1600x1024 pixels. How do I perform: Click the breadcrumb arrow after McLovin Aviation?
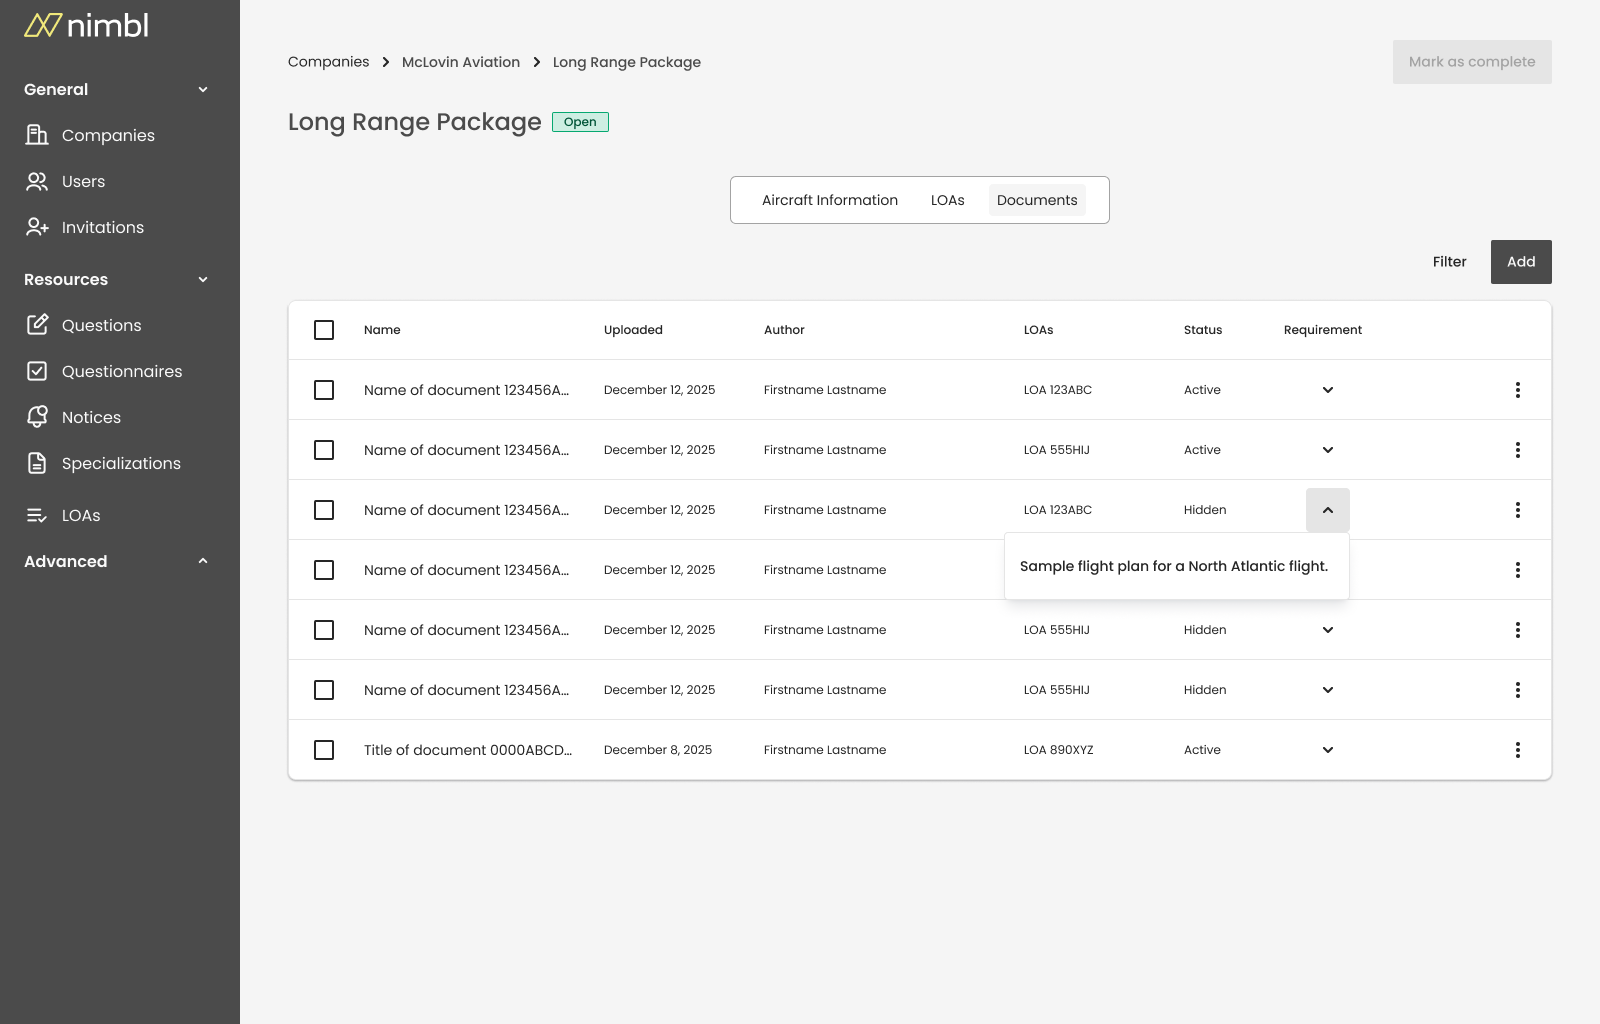[537, 62]
